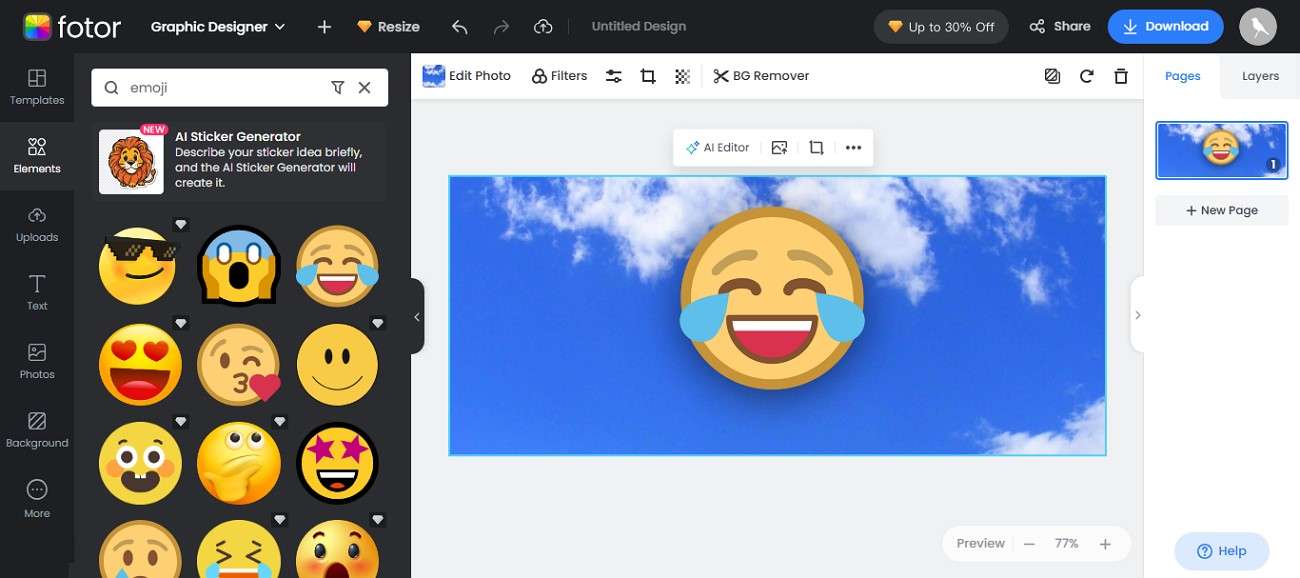Screen dimensions: 1300x578
Task: Click the plus icon to create new design
Action: pyautogui.click(x=324, y=27)
